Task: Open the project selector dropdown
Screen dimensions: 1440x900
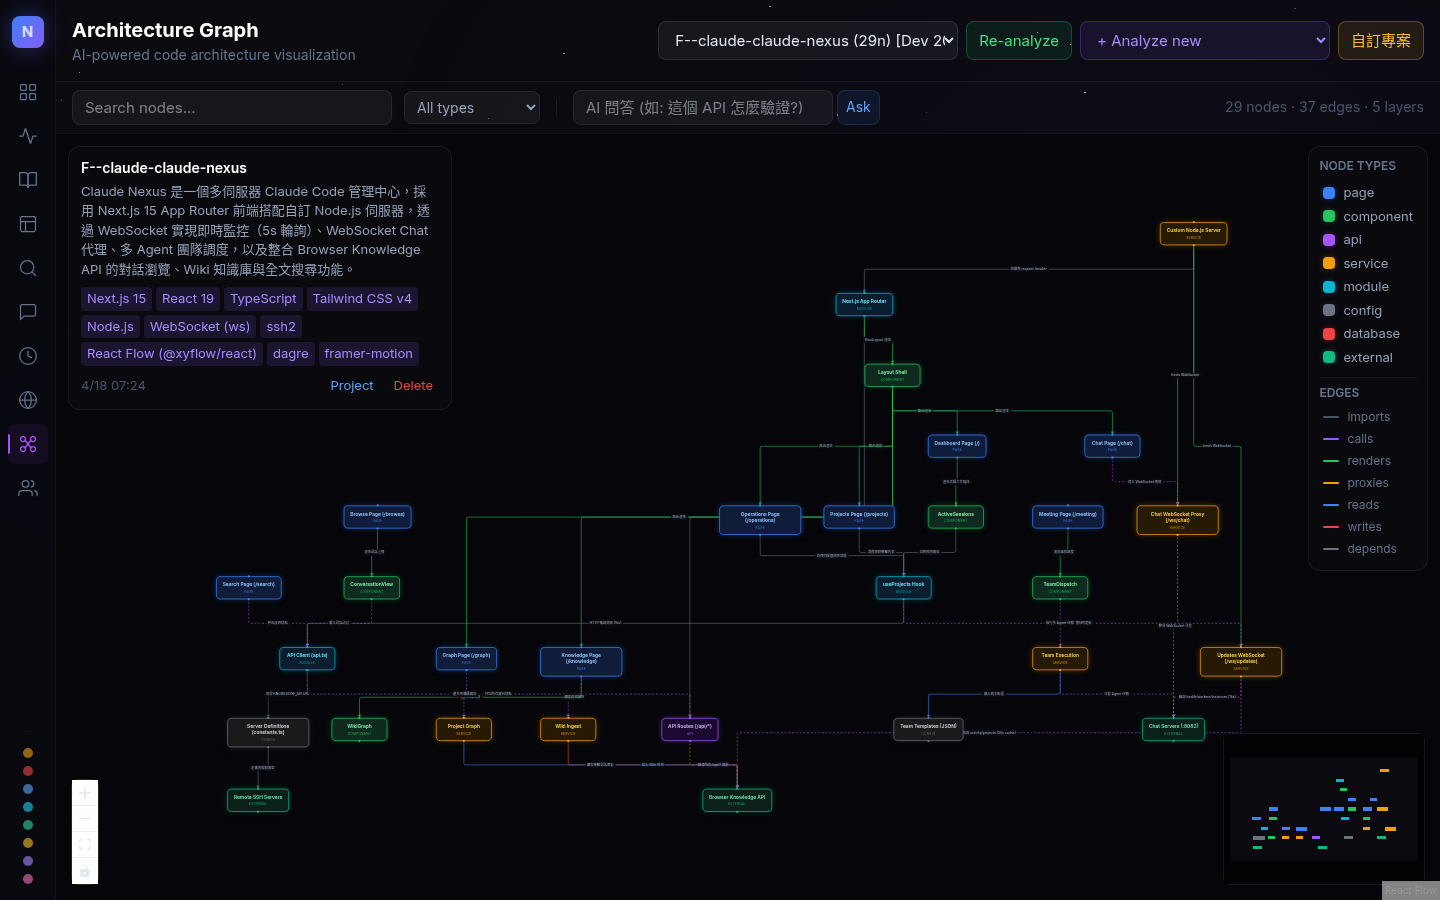Action: (x=808, y=41)
